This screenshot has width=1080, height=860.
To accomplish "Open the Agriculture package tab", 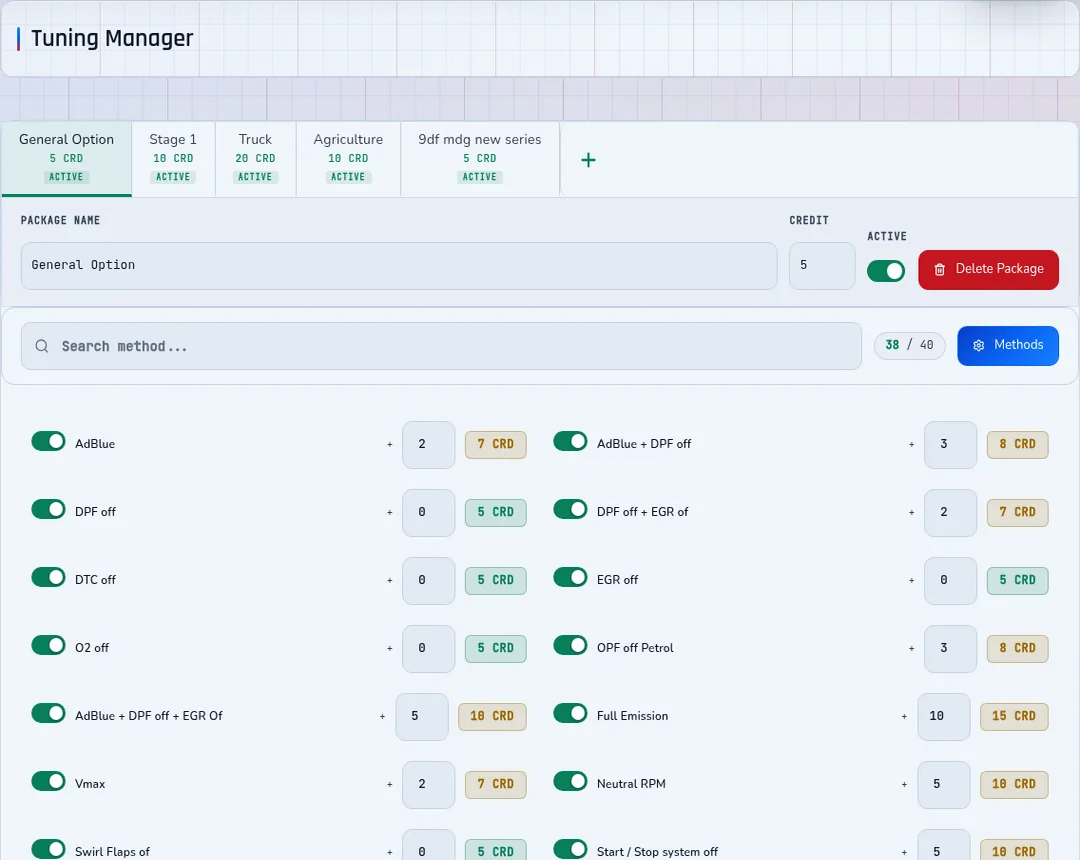I will [x=349, y=159].
